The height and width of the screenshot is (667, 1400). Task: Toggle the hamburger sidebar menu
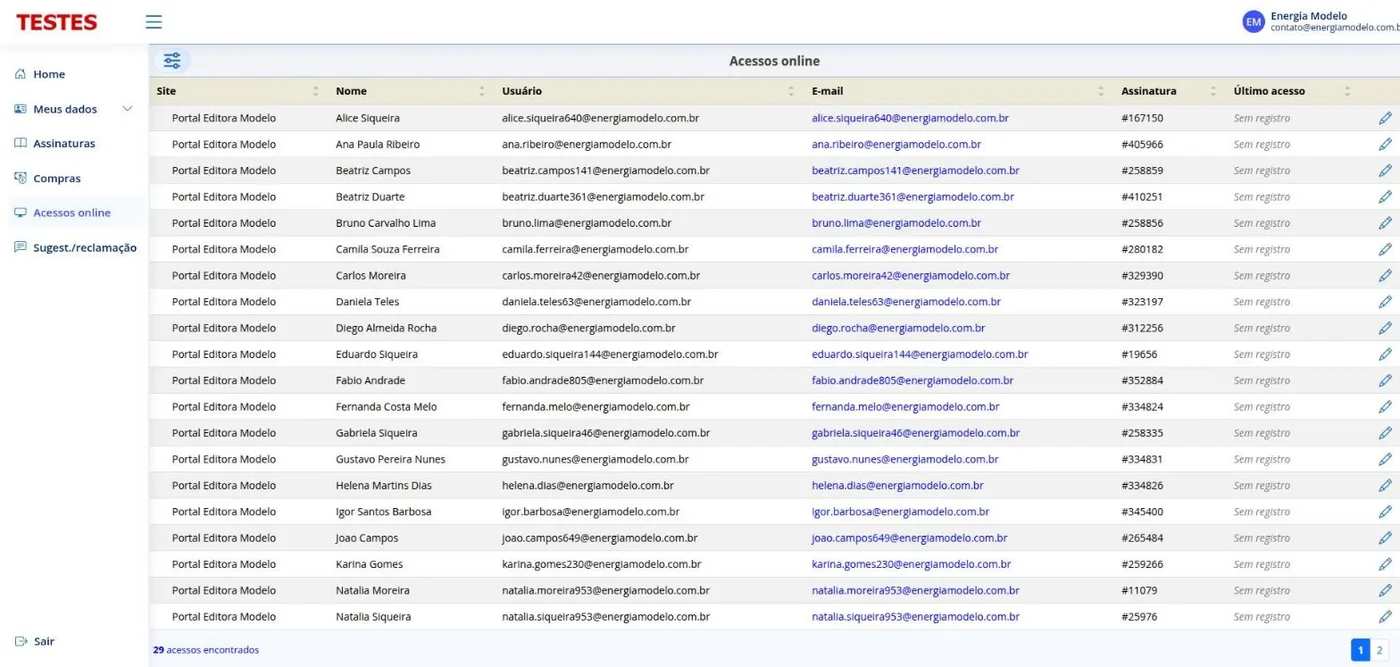pyautogui.click(x=153, y=22)
